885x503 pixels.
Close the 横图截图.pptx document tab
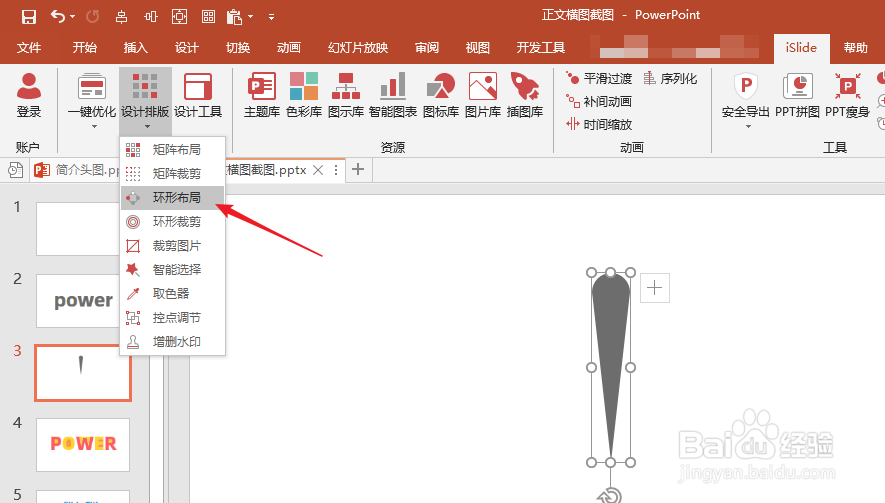318,170
